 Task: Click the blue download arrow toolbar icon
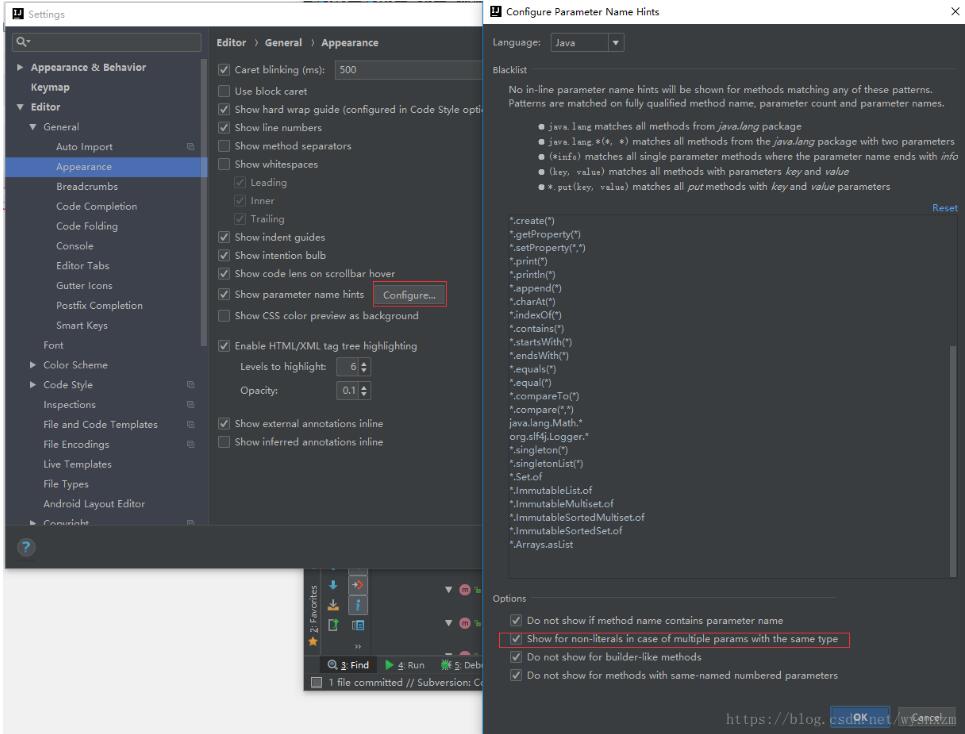coord(332,585)
